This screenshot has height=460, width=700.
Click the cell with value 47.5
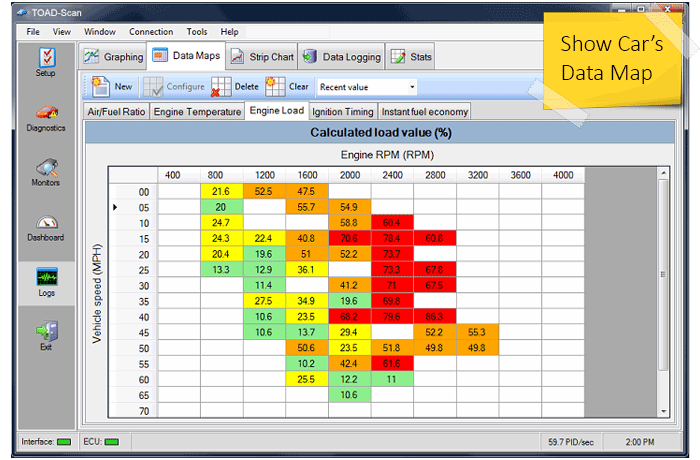(x=307, y=191)
